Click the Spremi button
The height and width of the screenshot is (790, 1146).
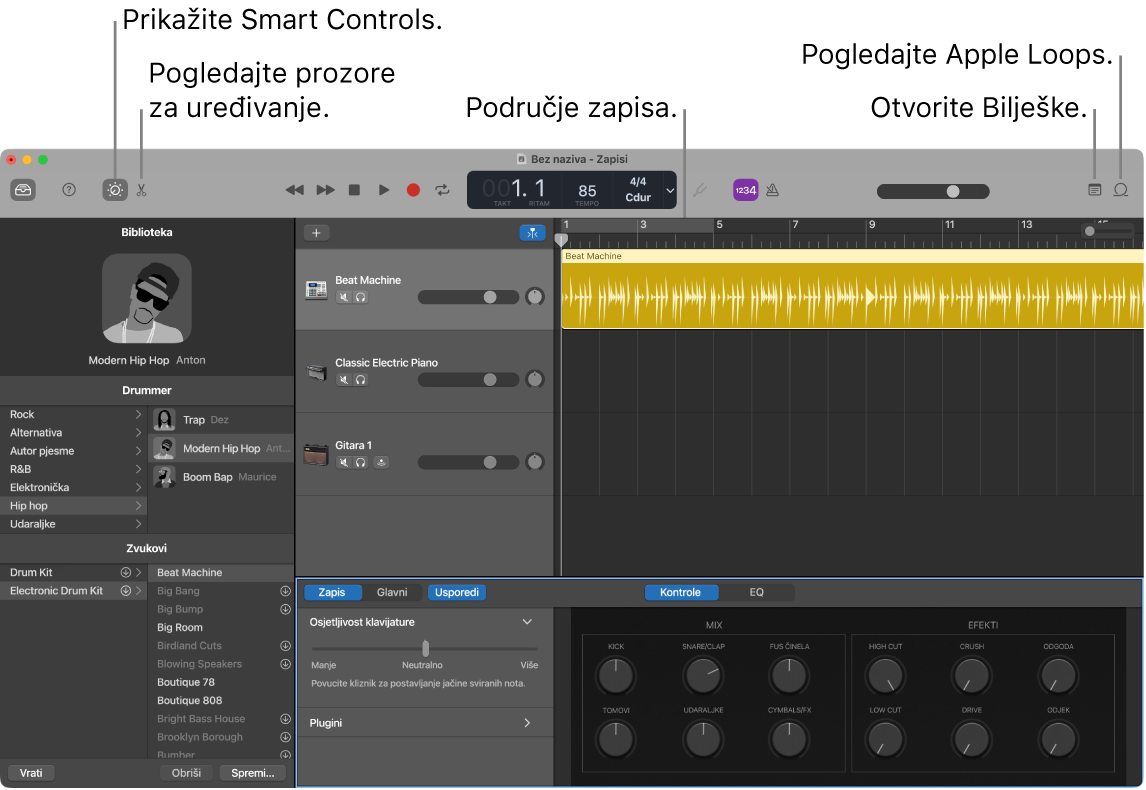(252, 772)
